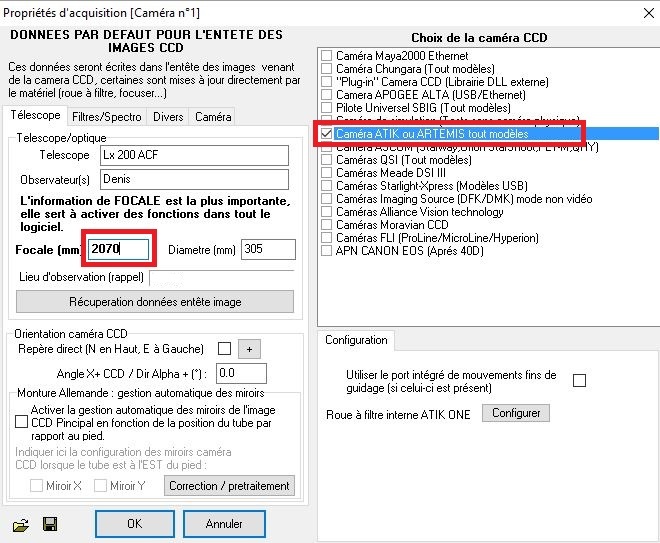660x543 pixels.
Task: Select APN CANON EOS camera option
Action: click(327, 250)
